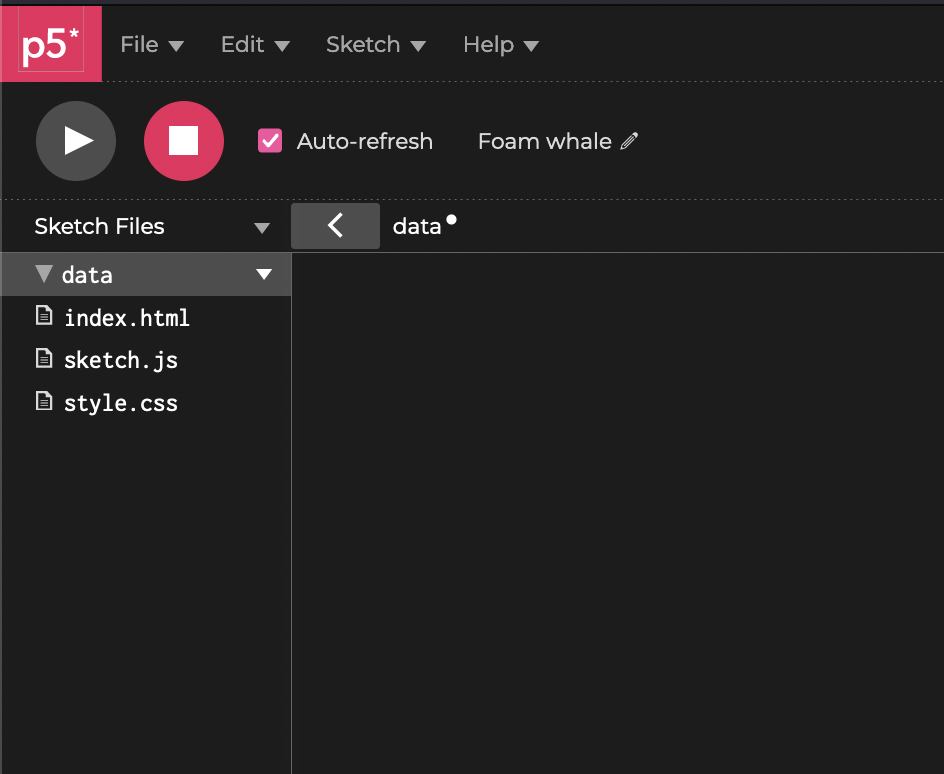The image size is (944, 774).
Task: Start the sketch with the Play button
Action: coord(76,141)
